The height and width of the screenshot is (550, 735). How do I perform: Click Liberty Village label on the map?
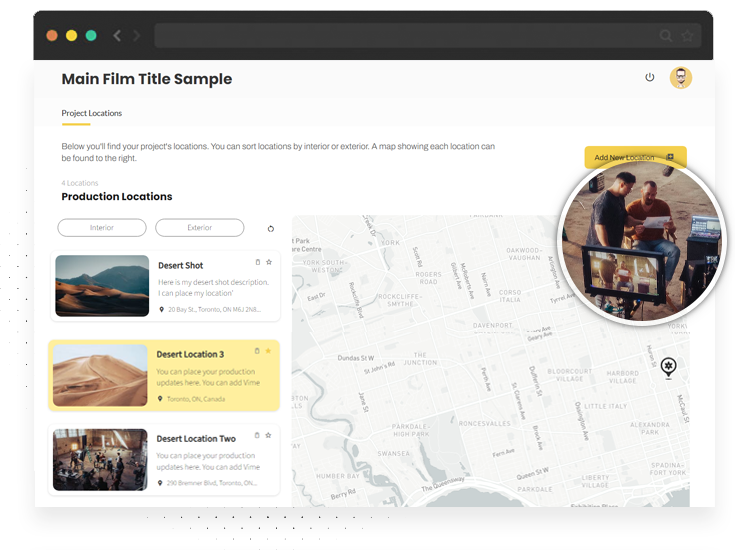[x=595, y=481]
